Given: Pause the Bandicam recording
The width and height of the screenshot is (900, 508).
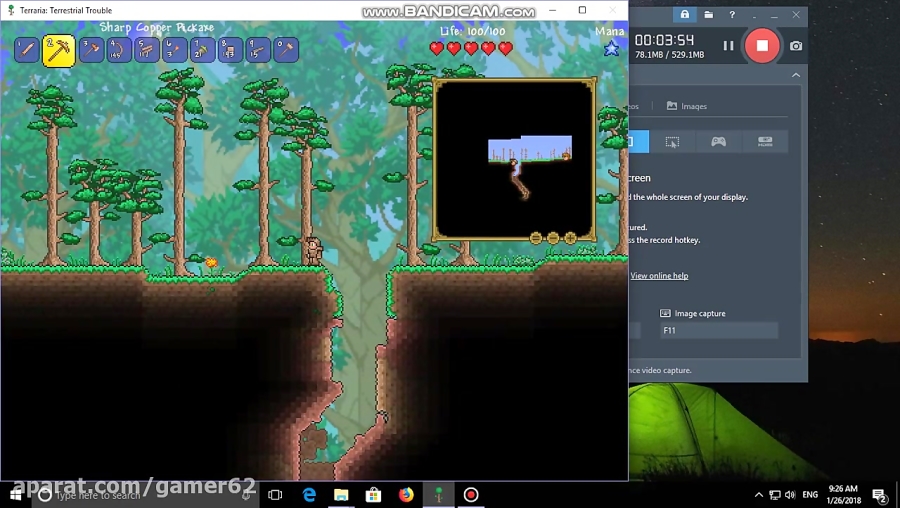Looking at the screenshot, I should [x=728, y=45].
